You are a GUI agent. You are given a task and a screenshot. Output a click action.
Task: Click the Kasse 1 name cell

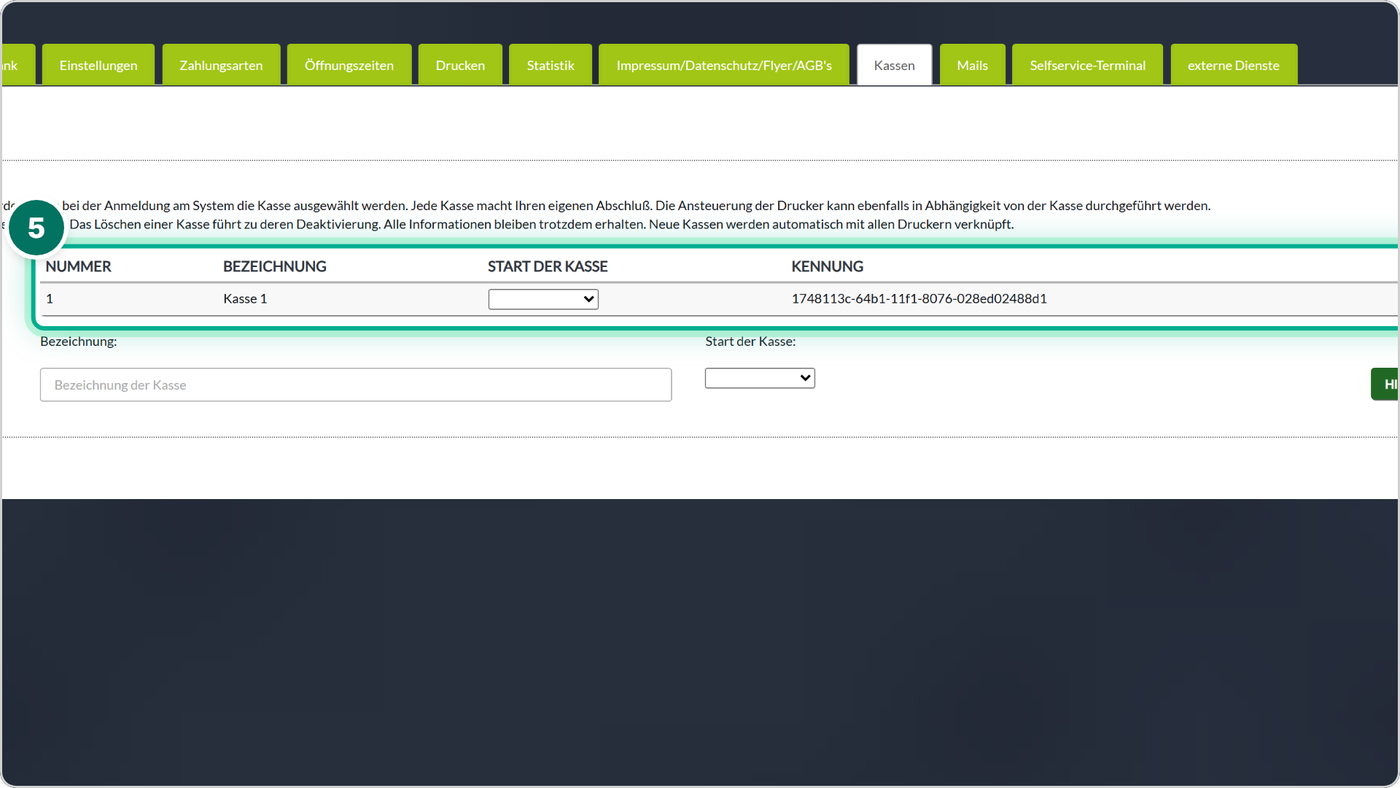pos(245,299)
